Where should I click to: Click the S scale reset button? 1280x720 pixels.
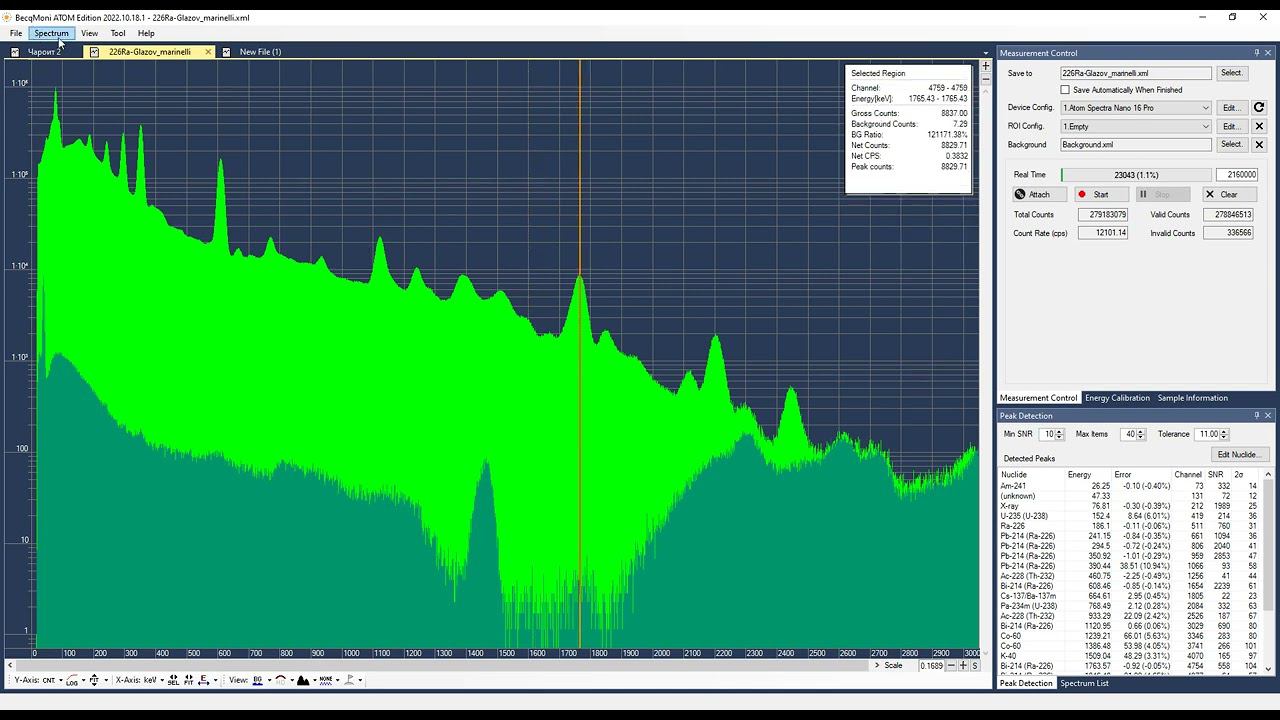[975, 665]
